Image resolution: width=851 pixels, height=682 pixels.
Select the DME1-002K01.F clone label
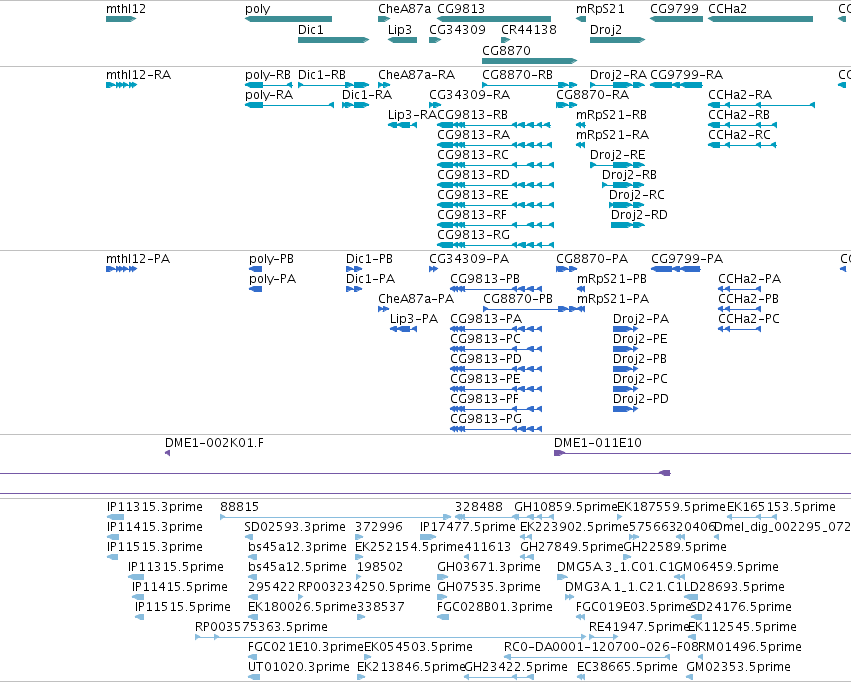tap(214, 443)
